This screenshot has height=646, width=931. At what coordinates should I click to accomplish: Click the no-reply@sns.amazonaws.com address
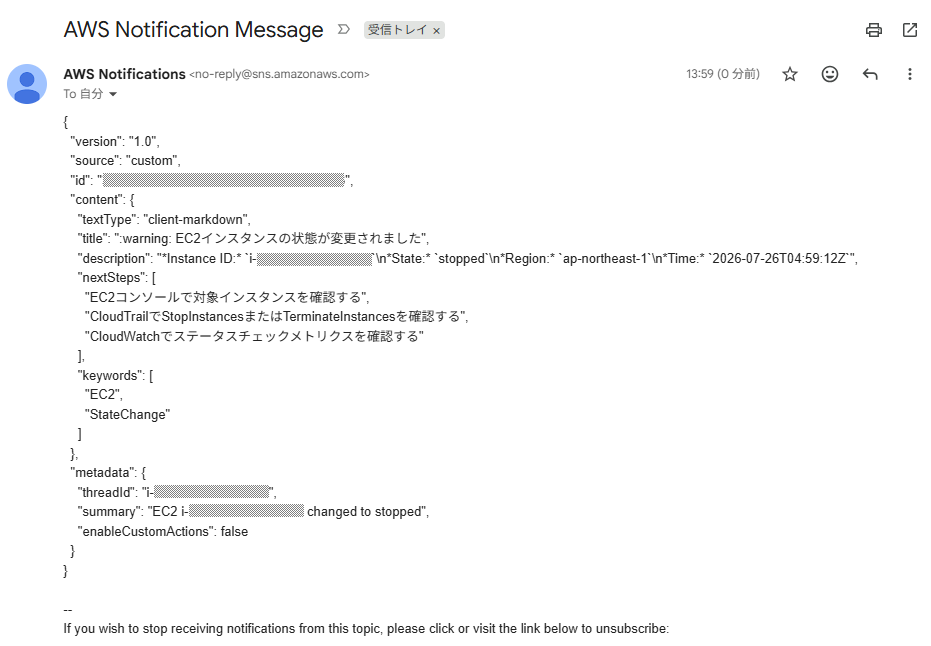[279, 74]
